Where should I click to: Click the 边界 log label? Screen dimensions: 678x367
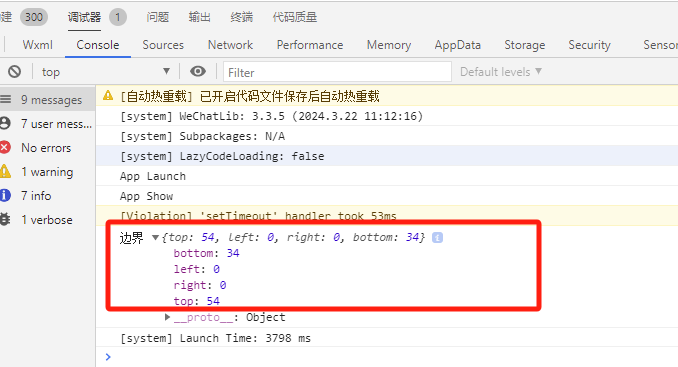tap(131, 238)
